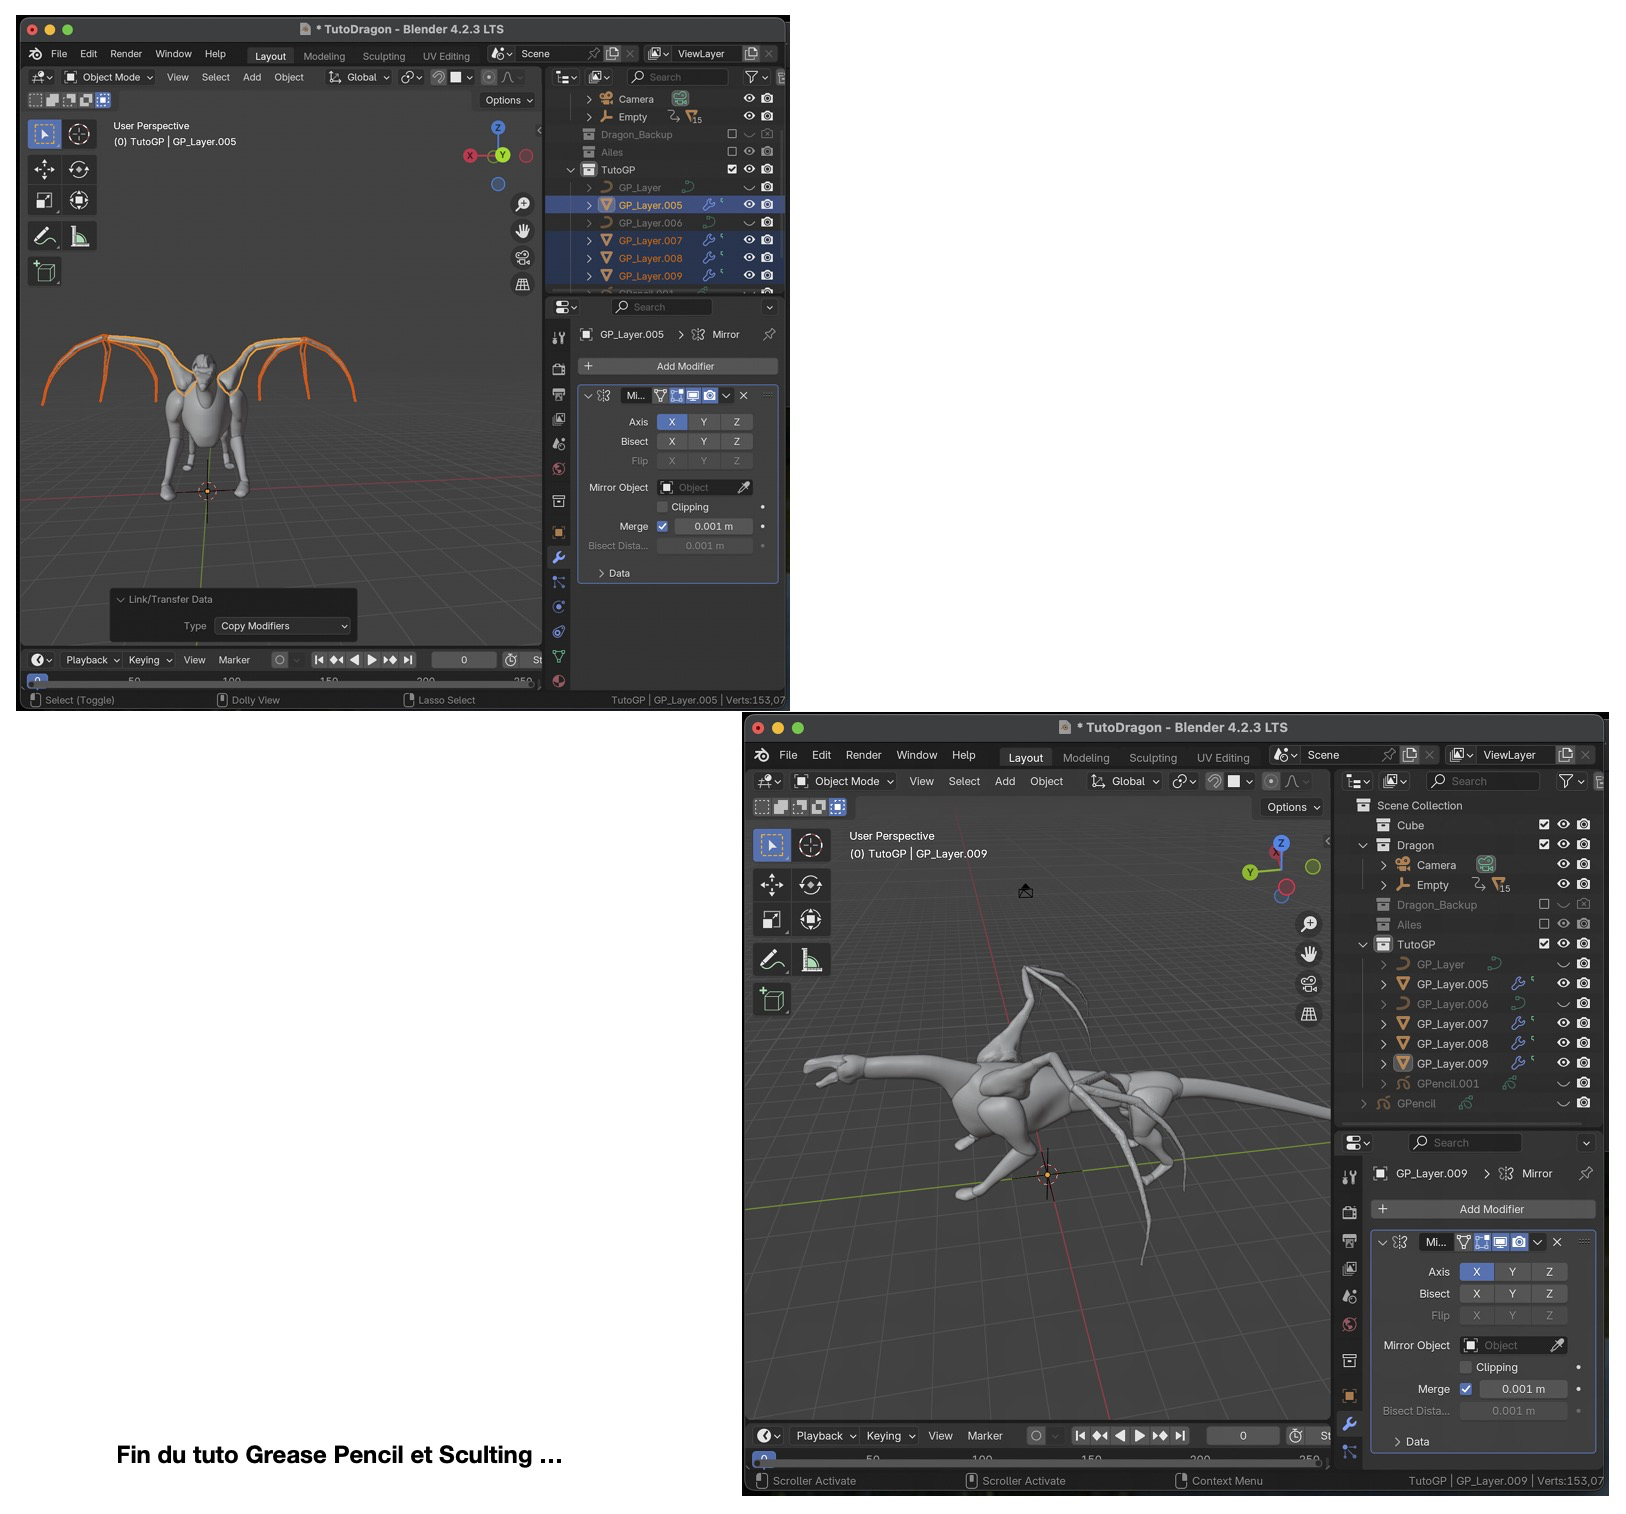Uncheck Merge checkbox in GP_Layer.009 Mirror modifier
Image resolution: width=1626 pixels, height=1514 pixels.
click(1466, 1389)
